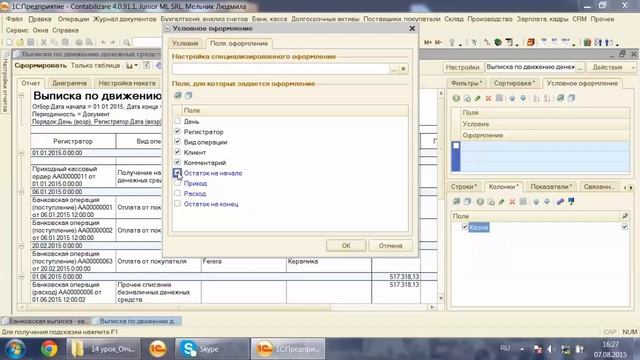The width and height of the screenshot is (640, 360).
Task: Switch to the Условия tab in the dialog
Action: click(x=185, y=43)
